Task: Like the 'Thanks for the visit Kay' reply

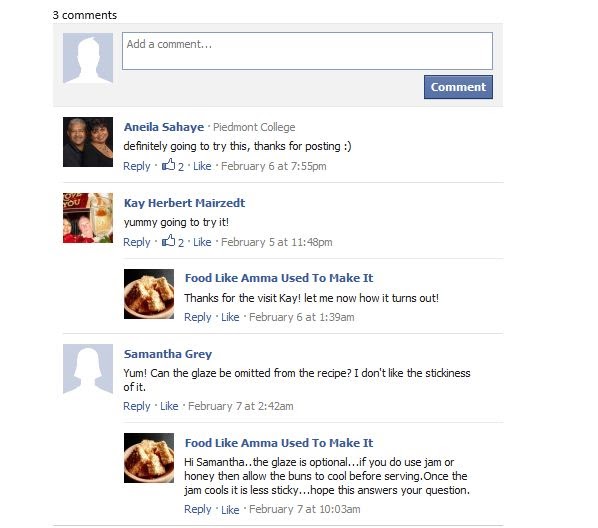Action: [x=230, y=317]
